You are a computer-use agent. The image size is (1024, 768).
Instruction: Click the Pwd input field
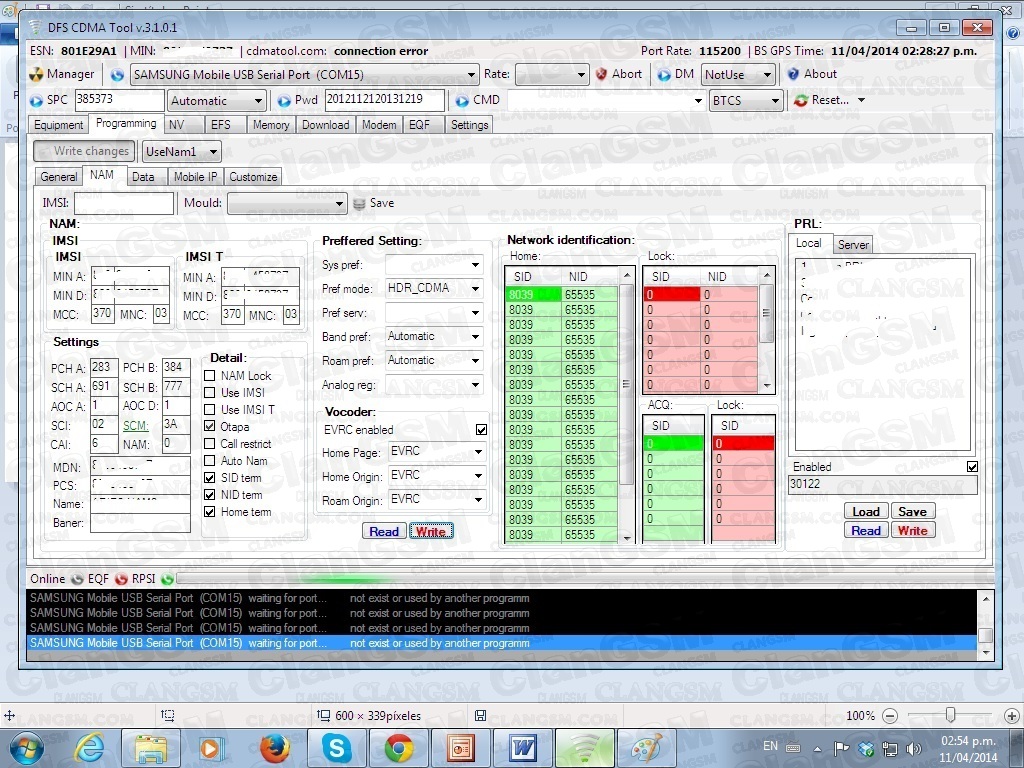click(385, 100)
